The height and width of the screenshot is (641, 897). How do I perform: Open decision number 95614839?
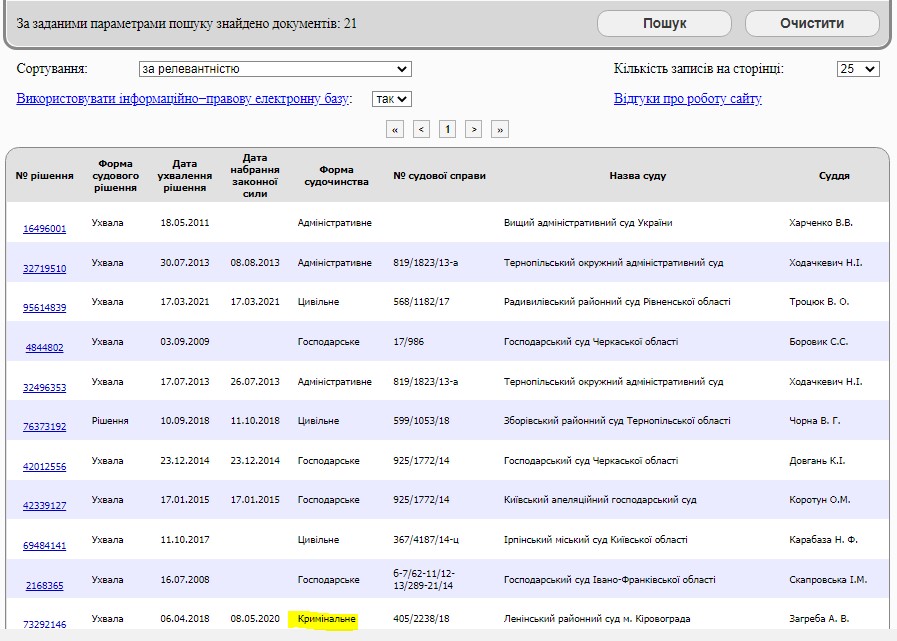[x=44, y=308]
